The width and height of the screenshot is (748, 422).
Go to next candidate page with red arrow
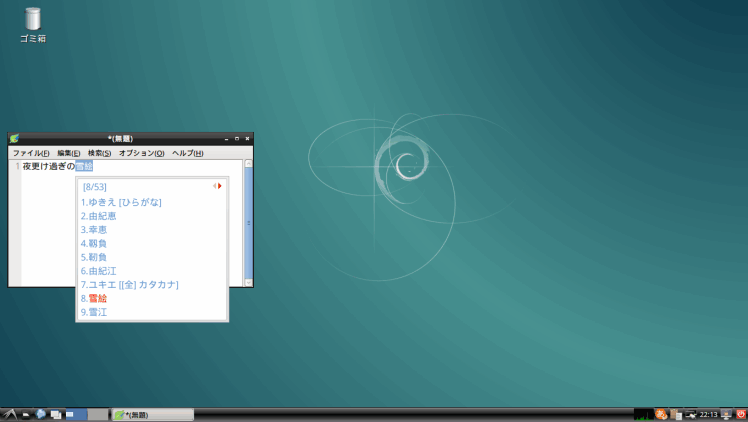tap(220, 186)
